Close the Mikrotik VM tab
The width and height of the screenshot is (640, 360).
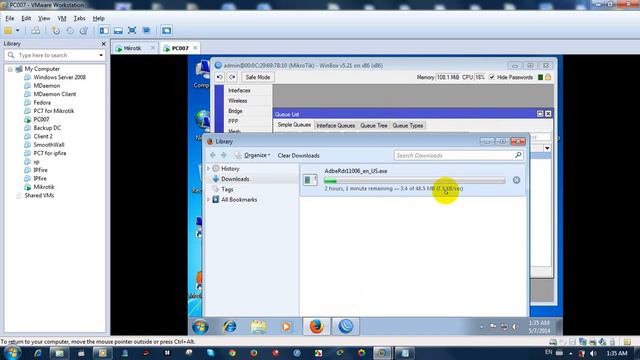[x=153, y=48]
